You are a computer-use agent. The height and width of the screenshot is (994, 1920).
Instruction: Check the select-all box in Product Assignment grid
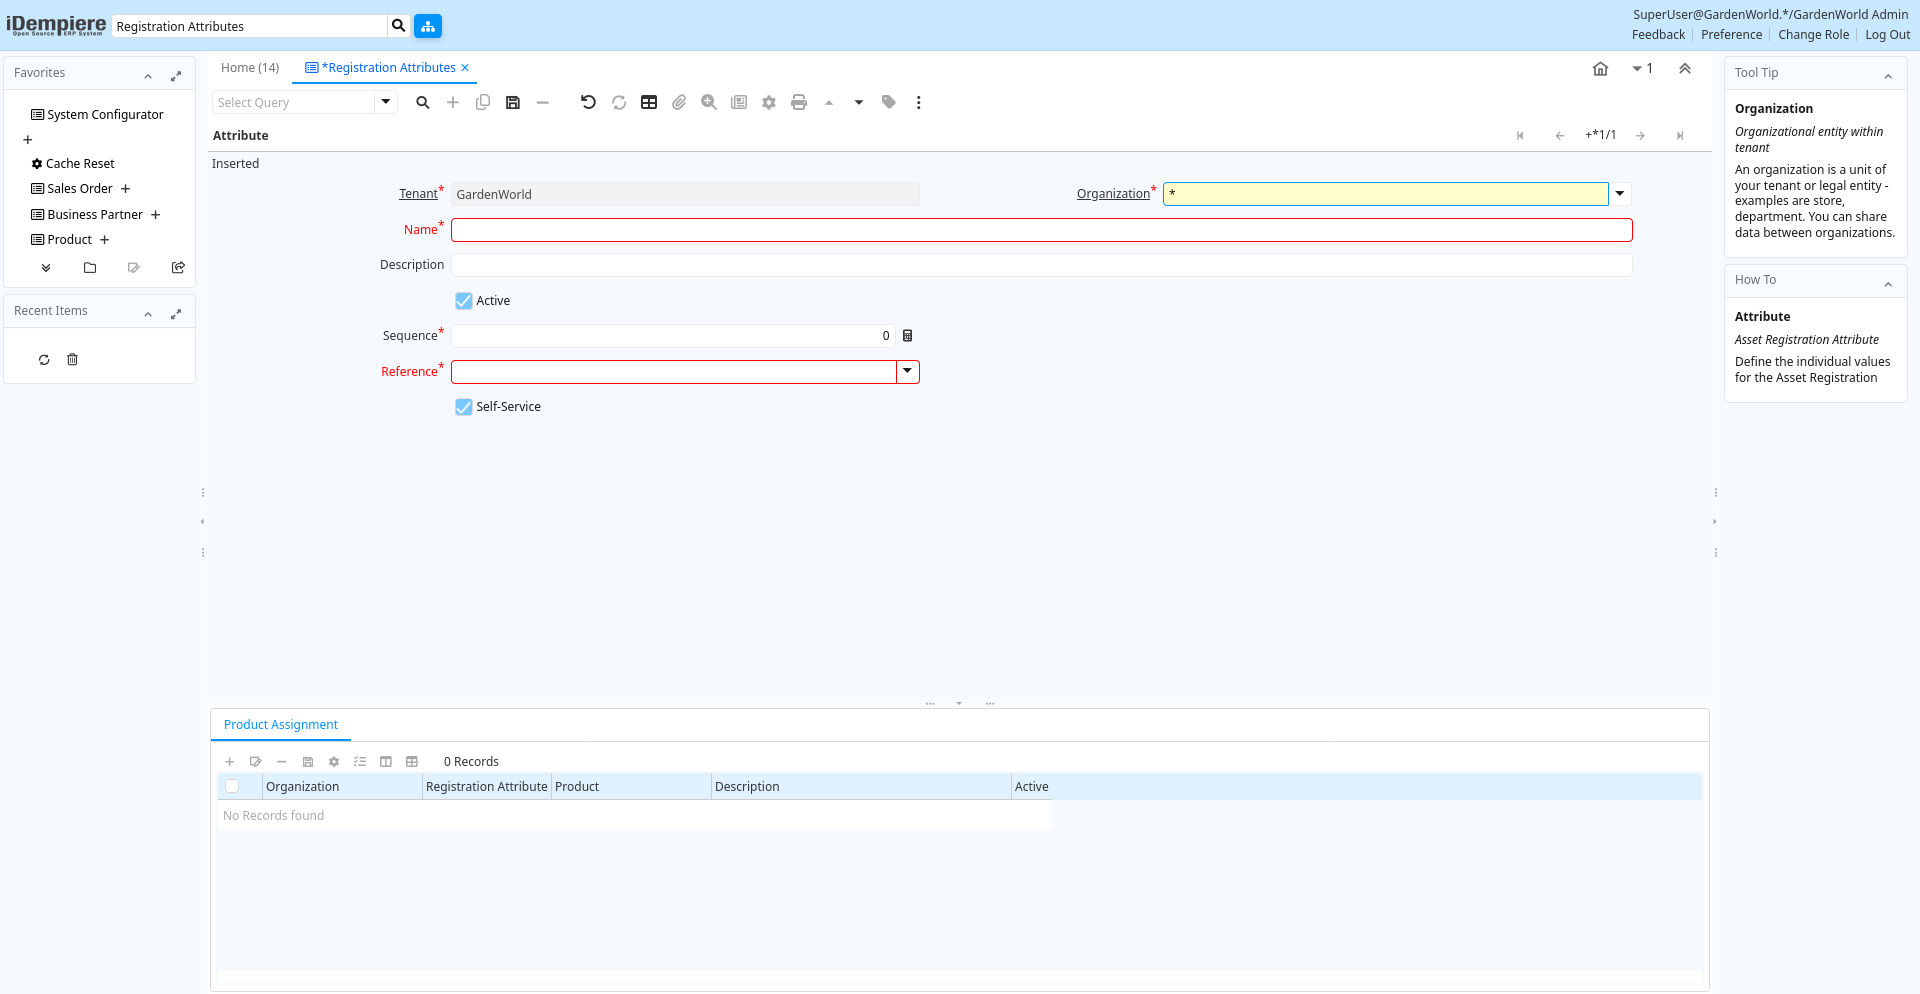232,787
